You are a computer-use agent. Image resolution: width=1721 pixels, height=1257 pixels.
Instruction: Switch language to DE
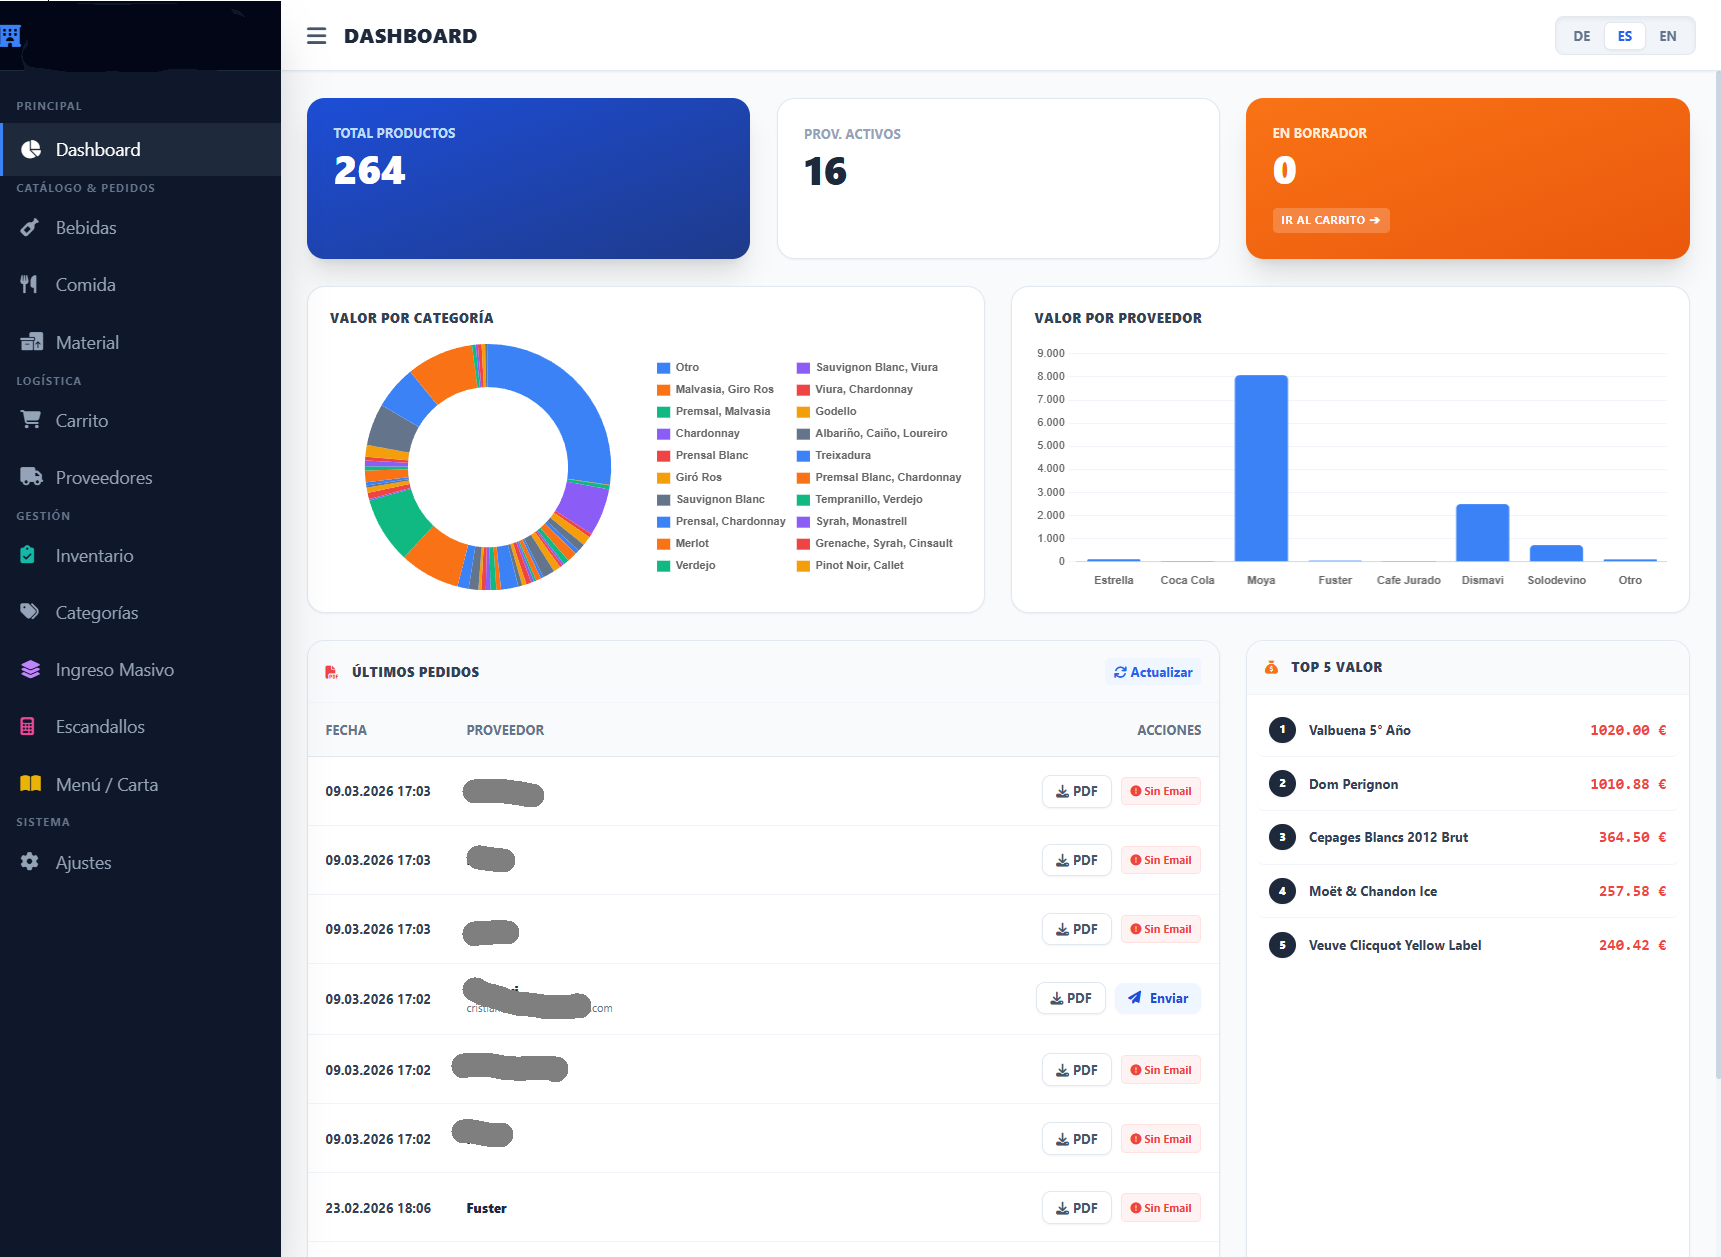point(1581,35)
